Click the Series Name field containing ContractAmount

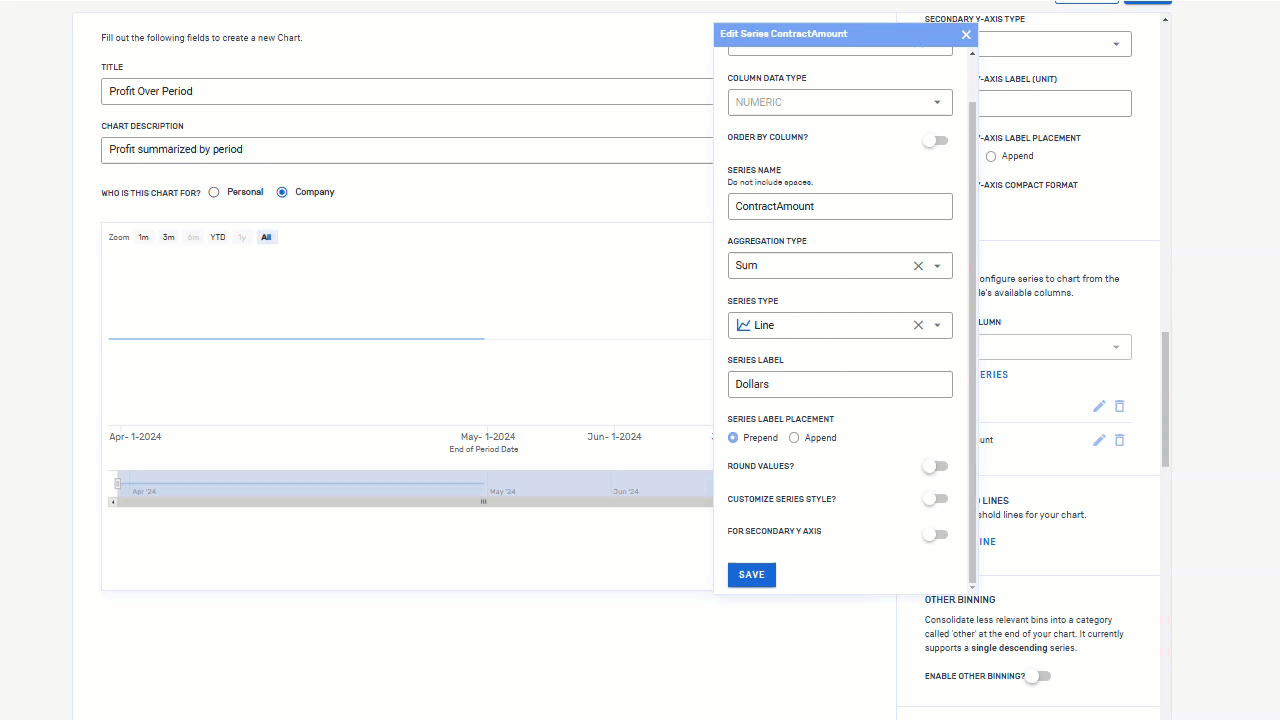click(x=840, y=206)
